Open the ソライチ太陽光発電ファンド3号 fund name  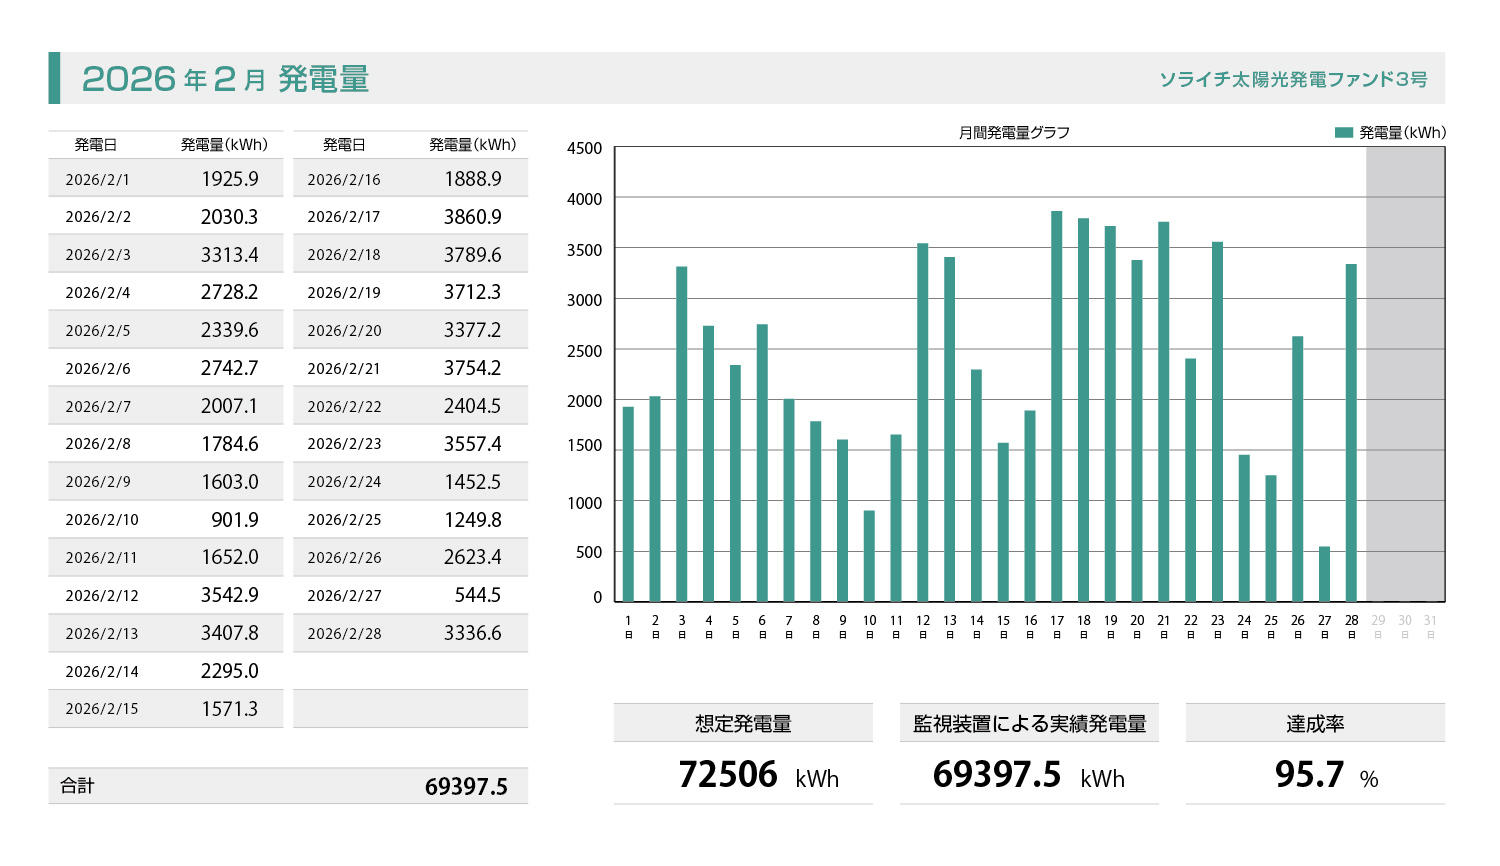[x=1293, y=79]
